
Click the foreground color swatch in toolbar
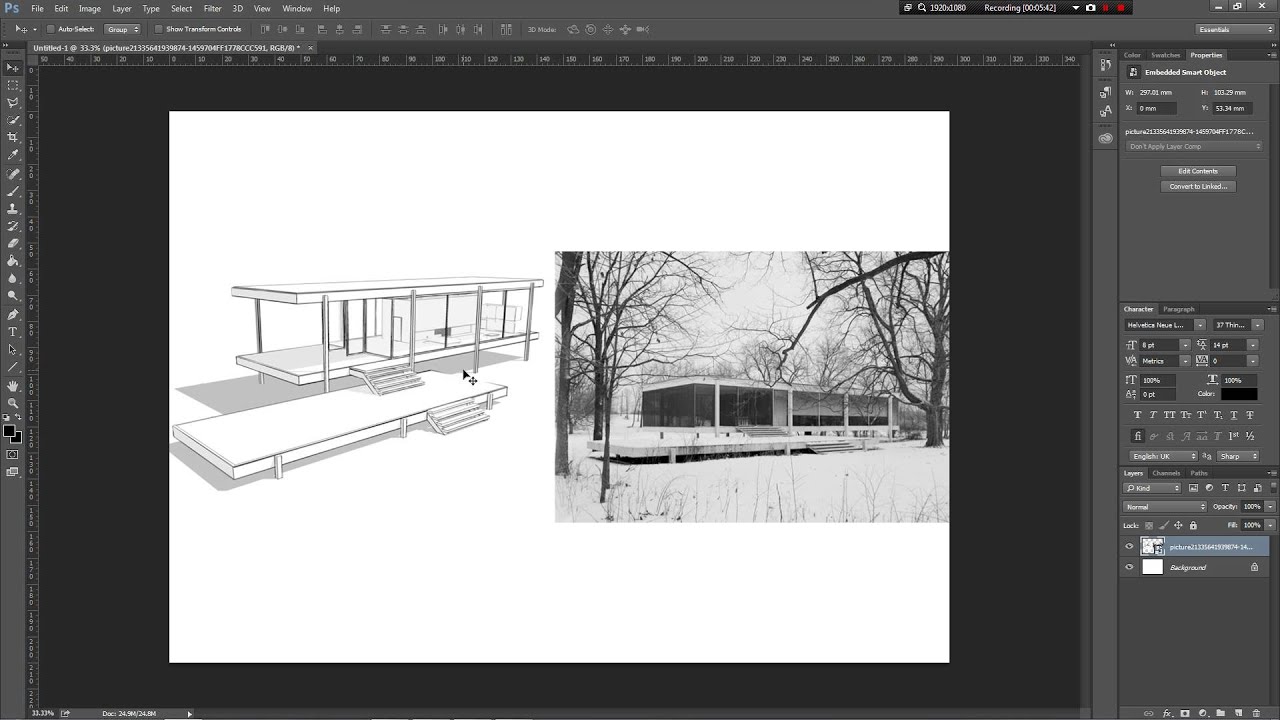9,431
